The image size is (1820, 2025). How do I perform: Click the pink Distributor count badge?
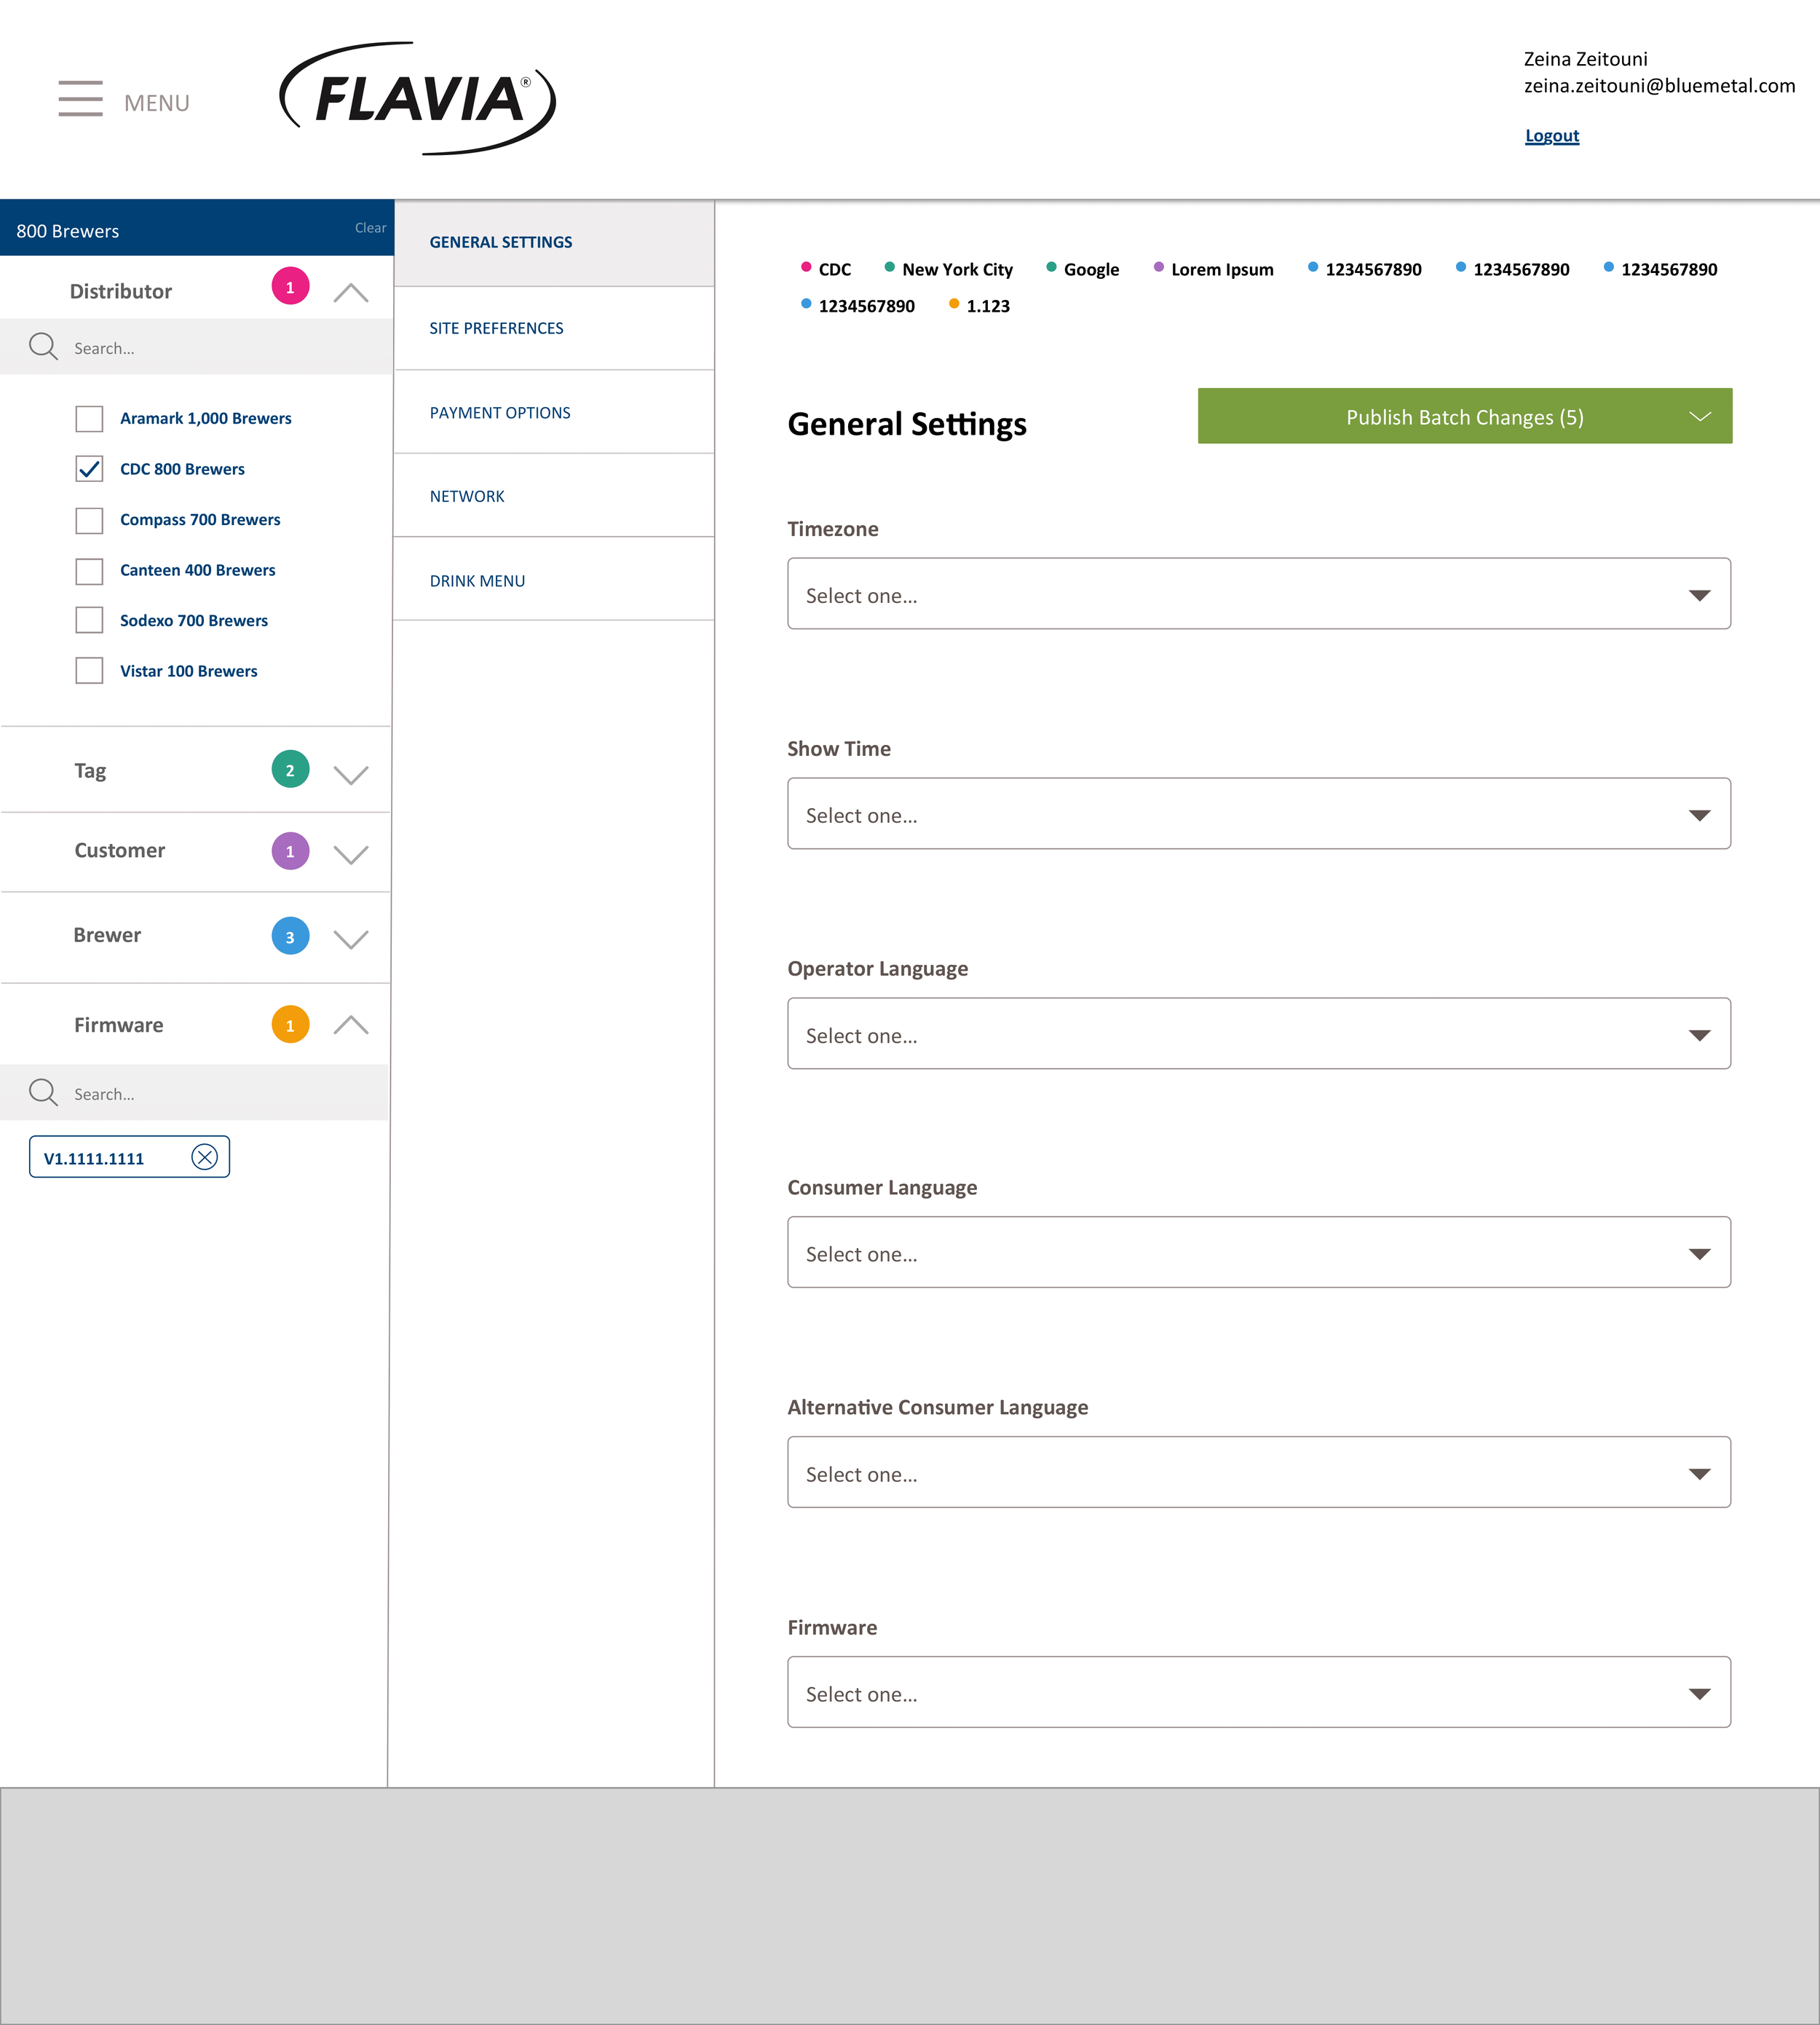290,287
